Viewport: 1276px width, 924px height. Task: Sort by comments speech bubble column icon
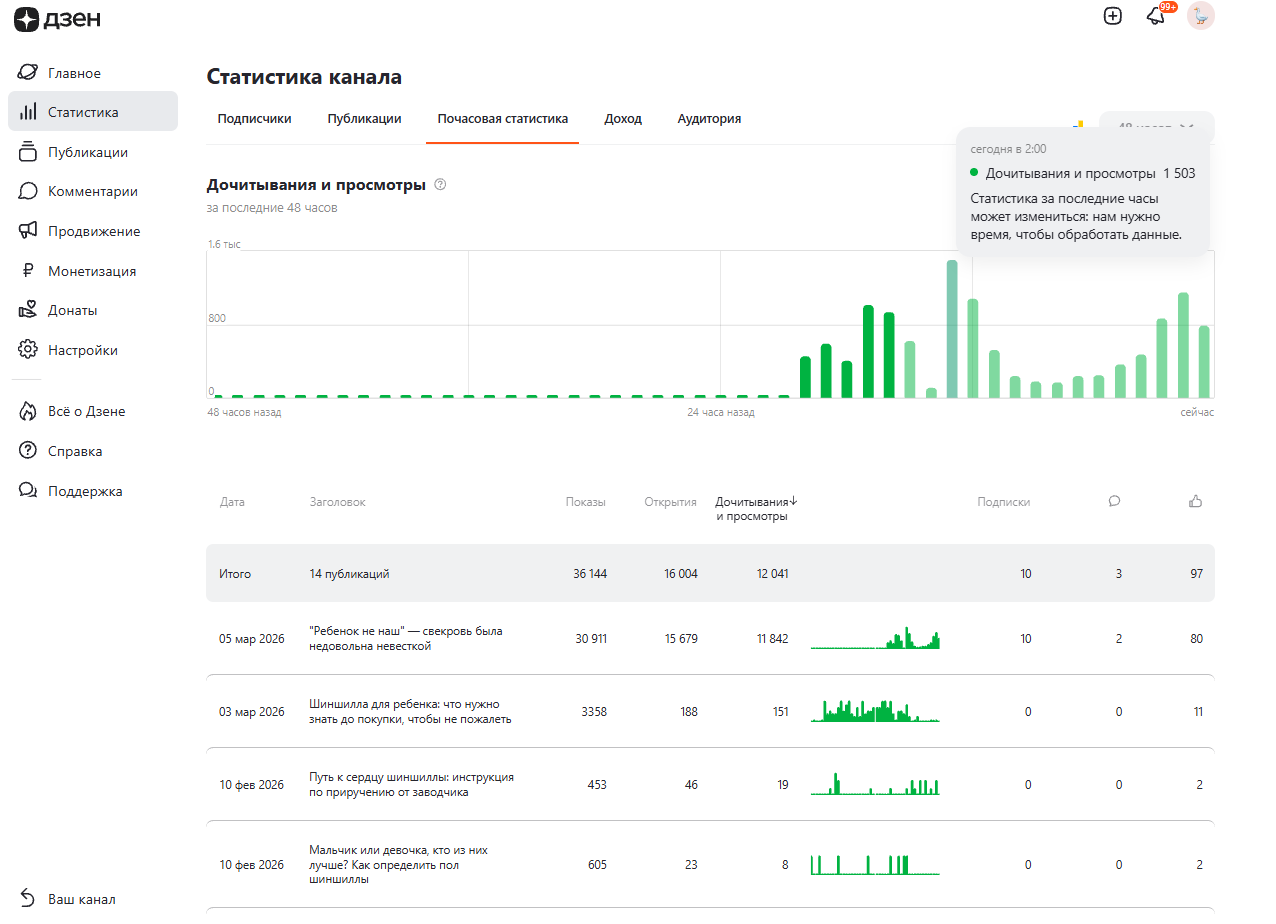coord(1114,502)
